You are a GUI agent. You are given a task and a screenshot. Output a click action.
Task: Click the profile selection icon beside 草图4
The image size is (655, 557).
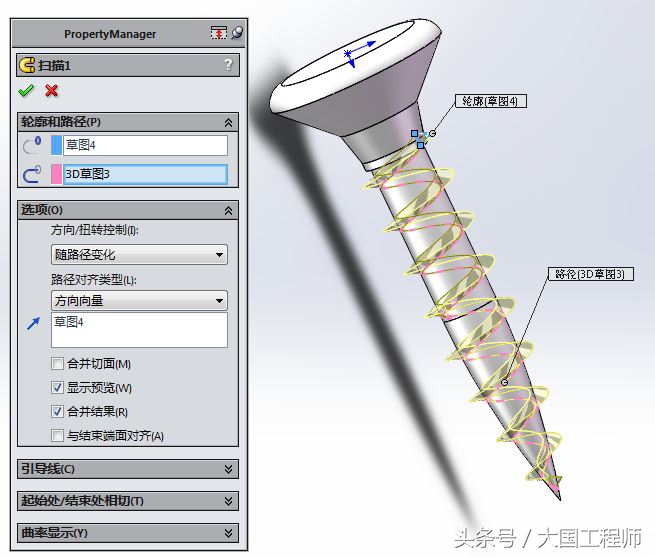[x=32, y=145]
